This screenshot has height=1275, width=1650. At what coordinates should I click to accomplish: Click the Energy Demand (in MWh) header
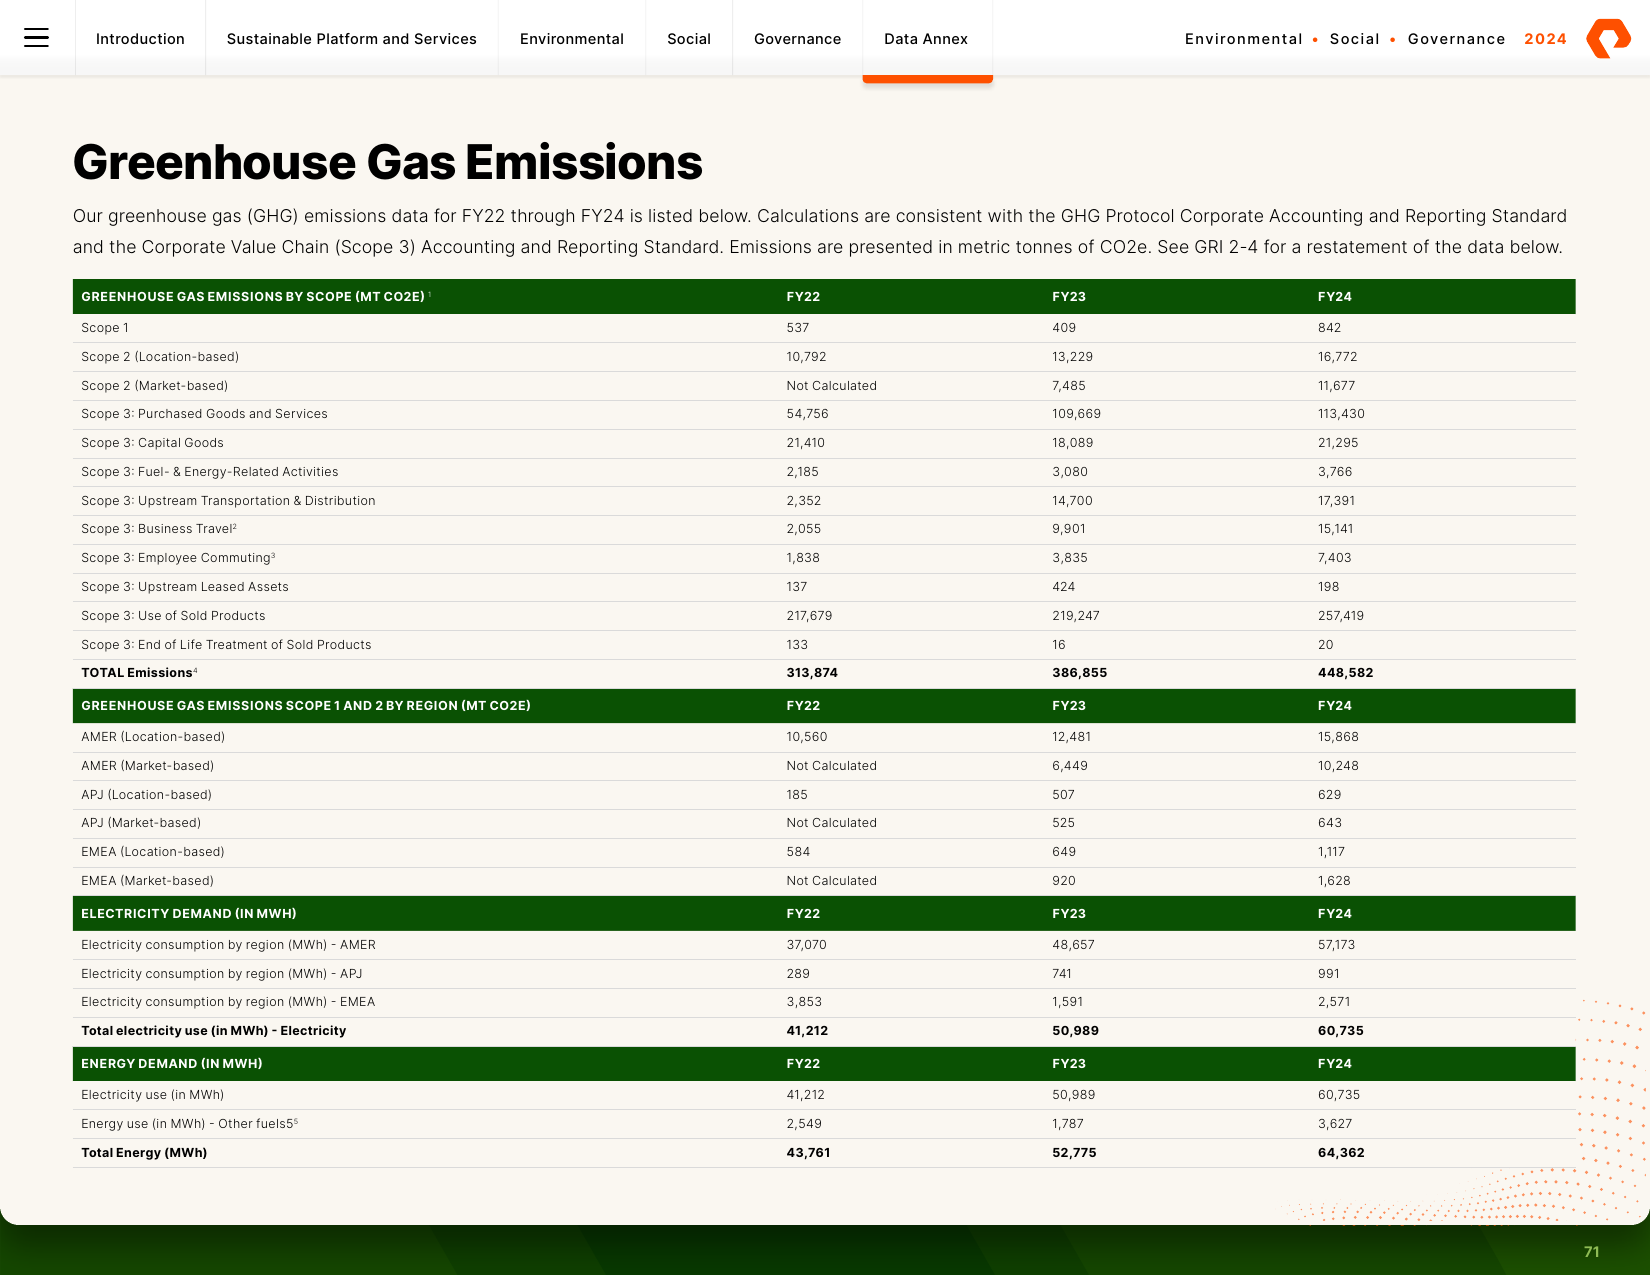click(x=172, y=1064)
